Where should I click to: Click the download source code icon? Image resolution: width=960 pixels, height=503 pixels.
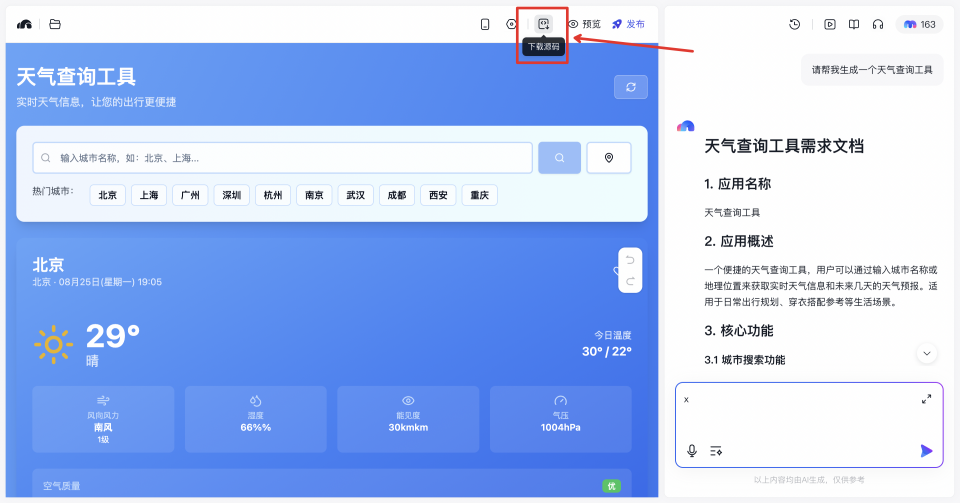[544, 24]
